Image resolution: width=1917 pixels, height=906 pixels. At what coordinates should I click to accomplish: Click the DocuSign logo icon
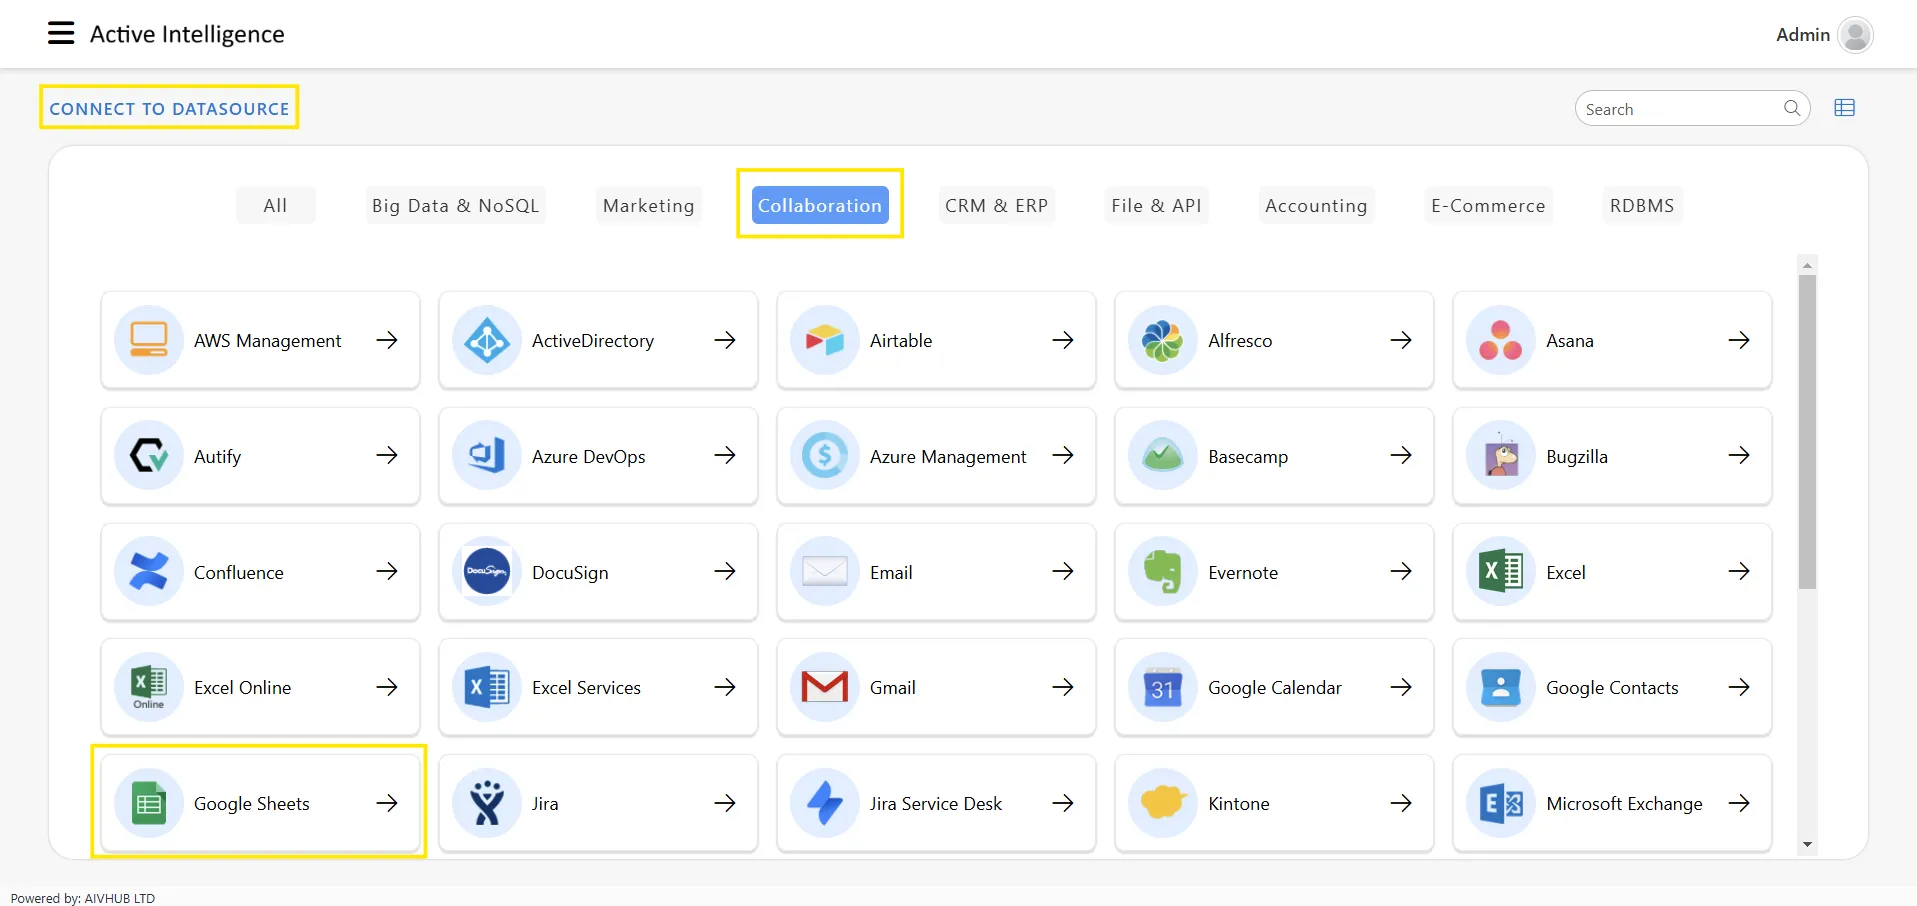[487, 572]
